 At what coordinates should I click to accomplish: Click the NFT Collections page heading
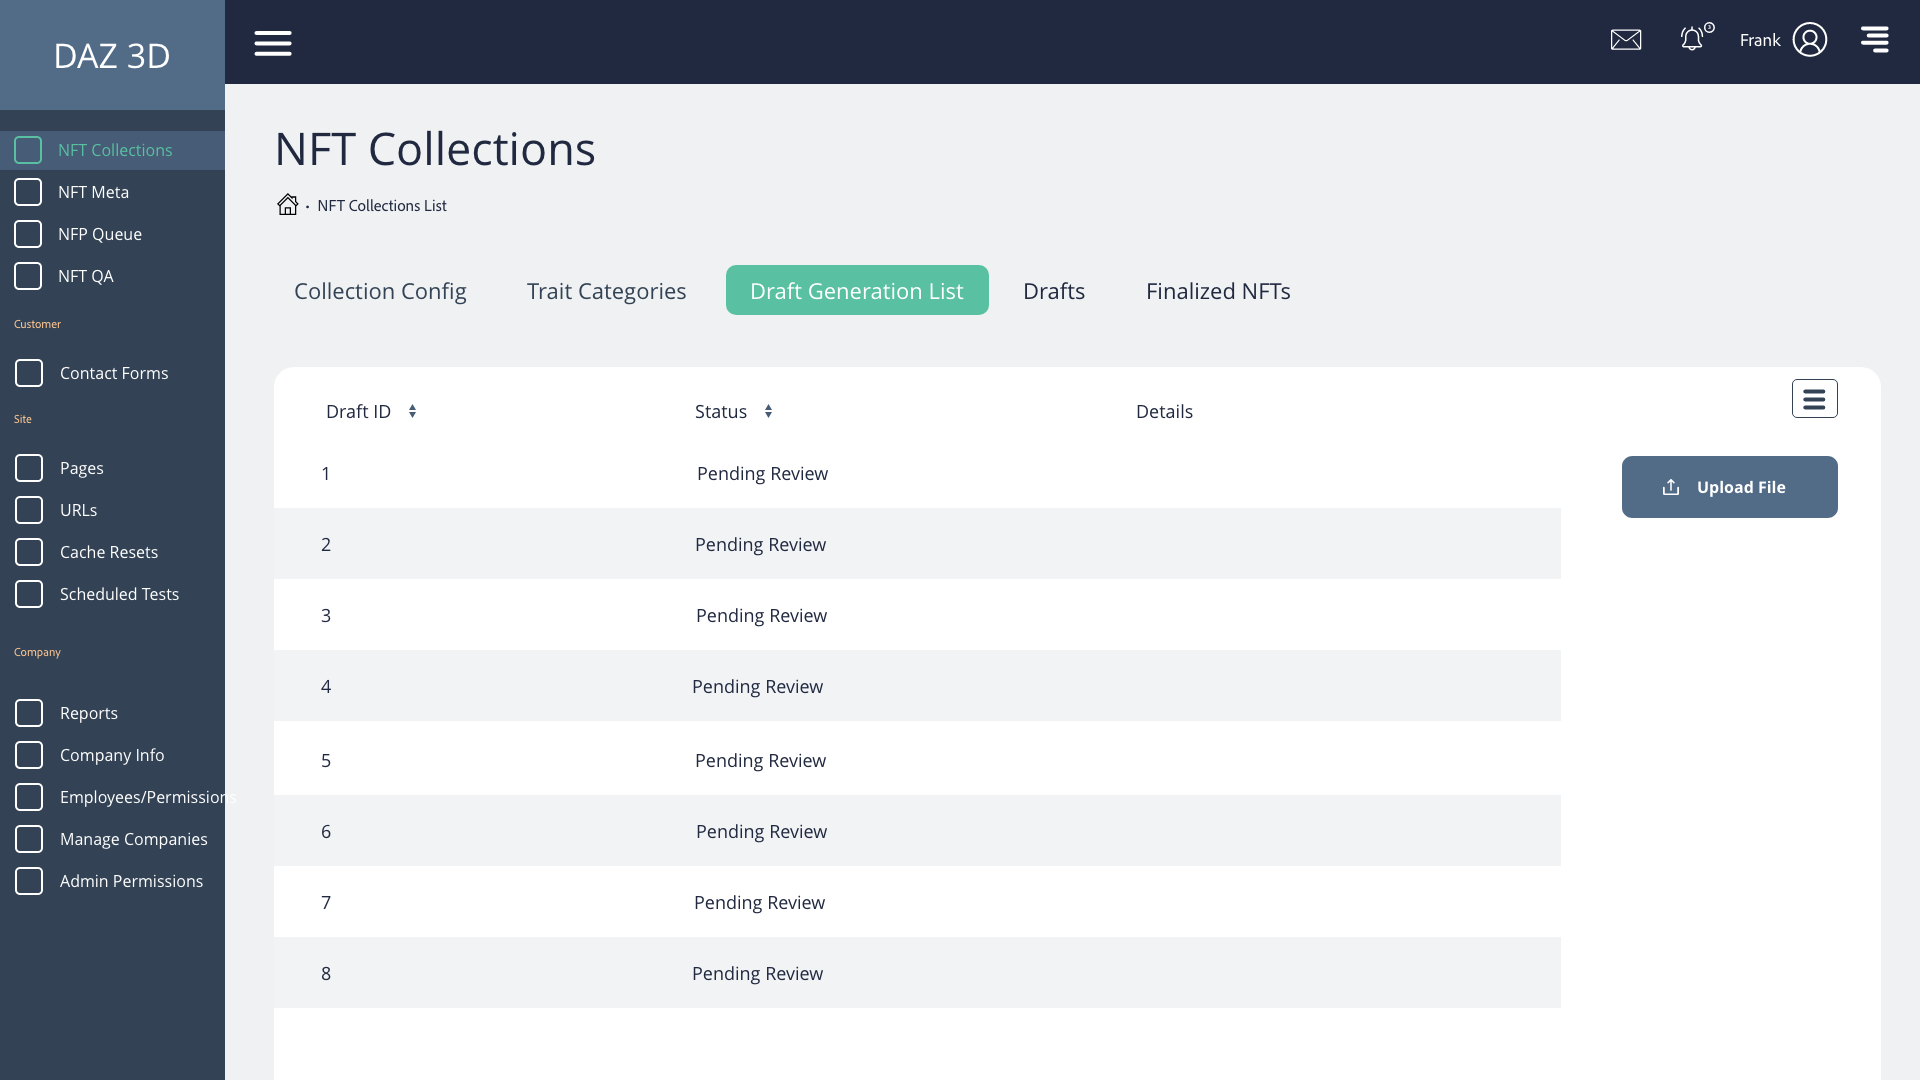coord(435,149)
